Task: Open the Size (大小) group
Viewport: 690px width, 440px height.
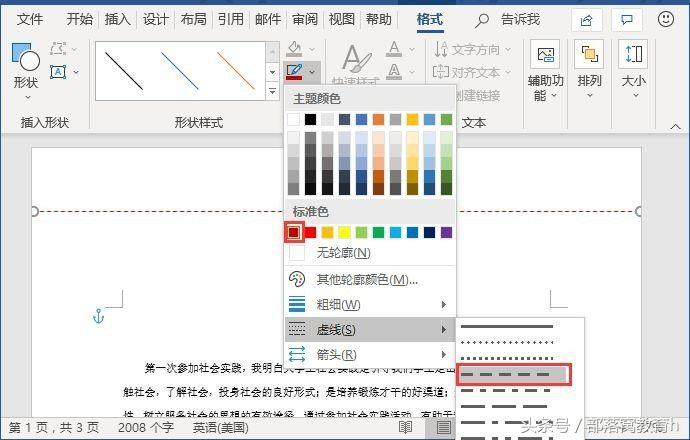Action: (x=634, y=68)
